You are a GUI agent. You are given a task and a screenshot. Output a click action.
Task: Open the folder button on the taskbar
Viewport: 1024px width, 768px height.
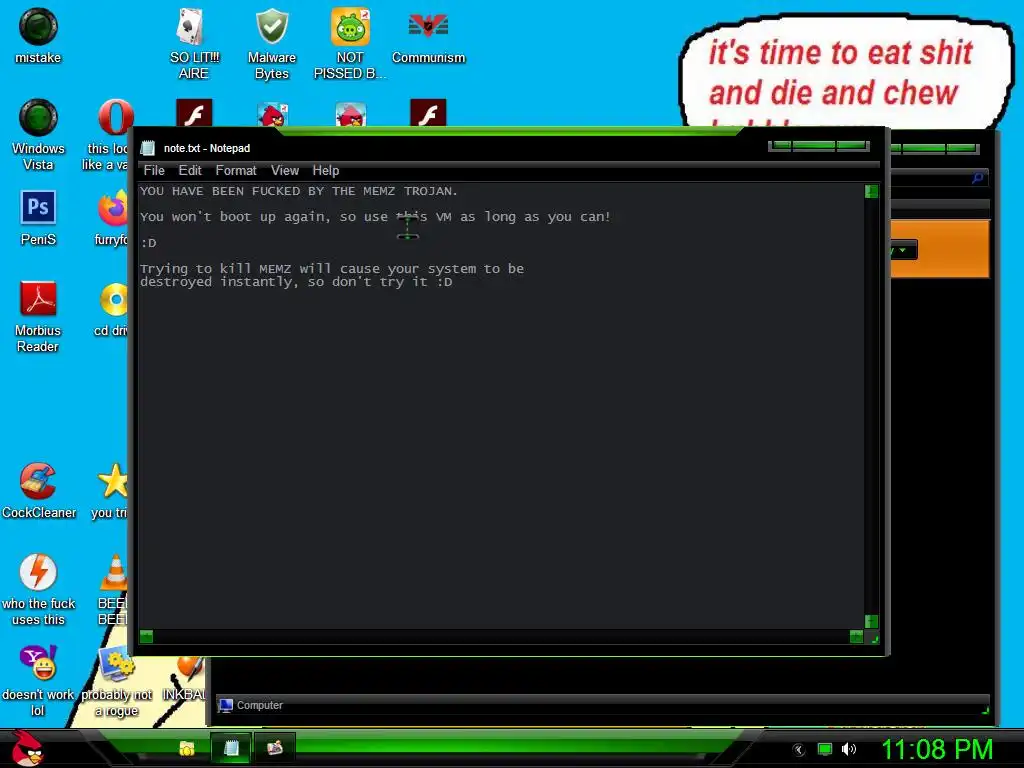click(187, 748)
